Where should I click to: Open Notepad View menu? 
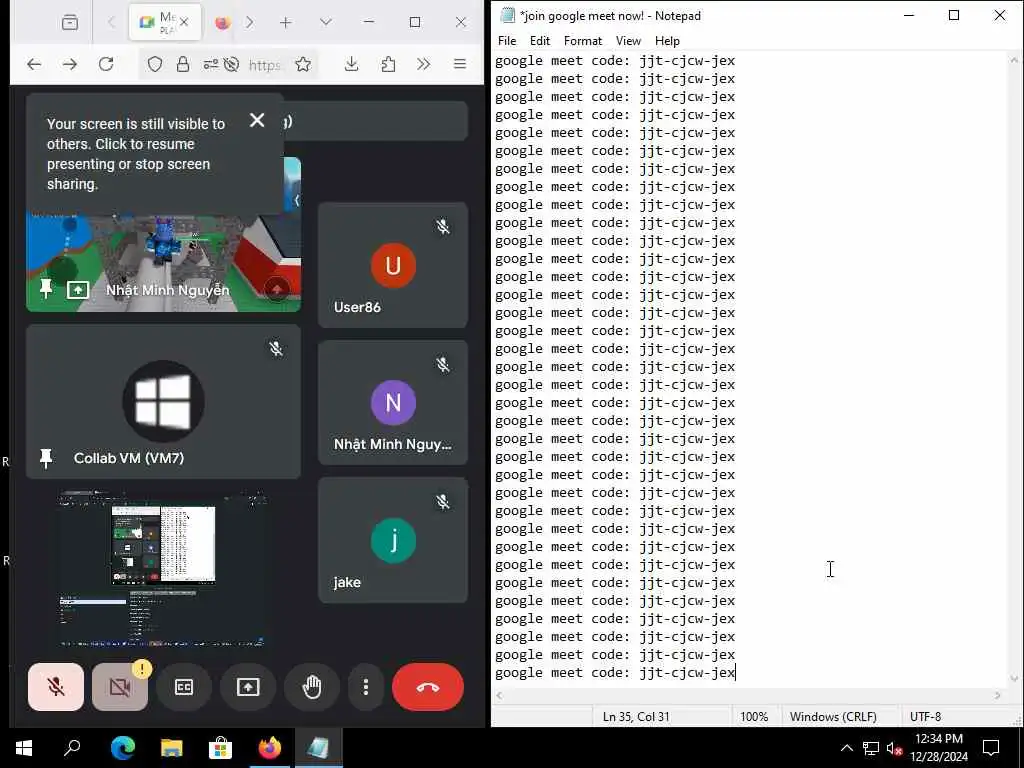[628, 40]
